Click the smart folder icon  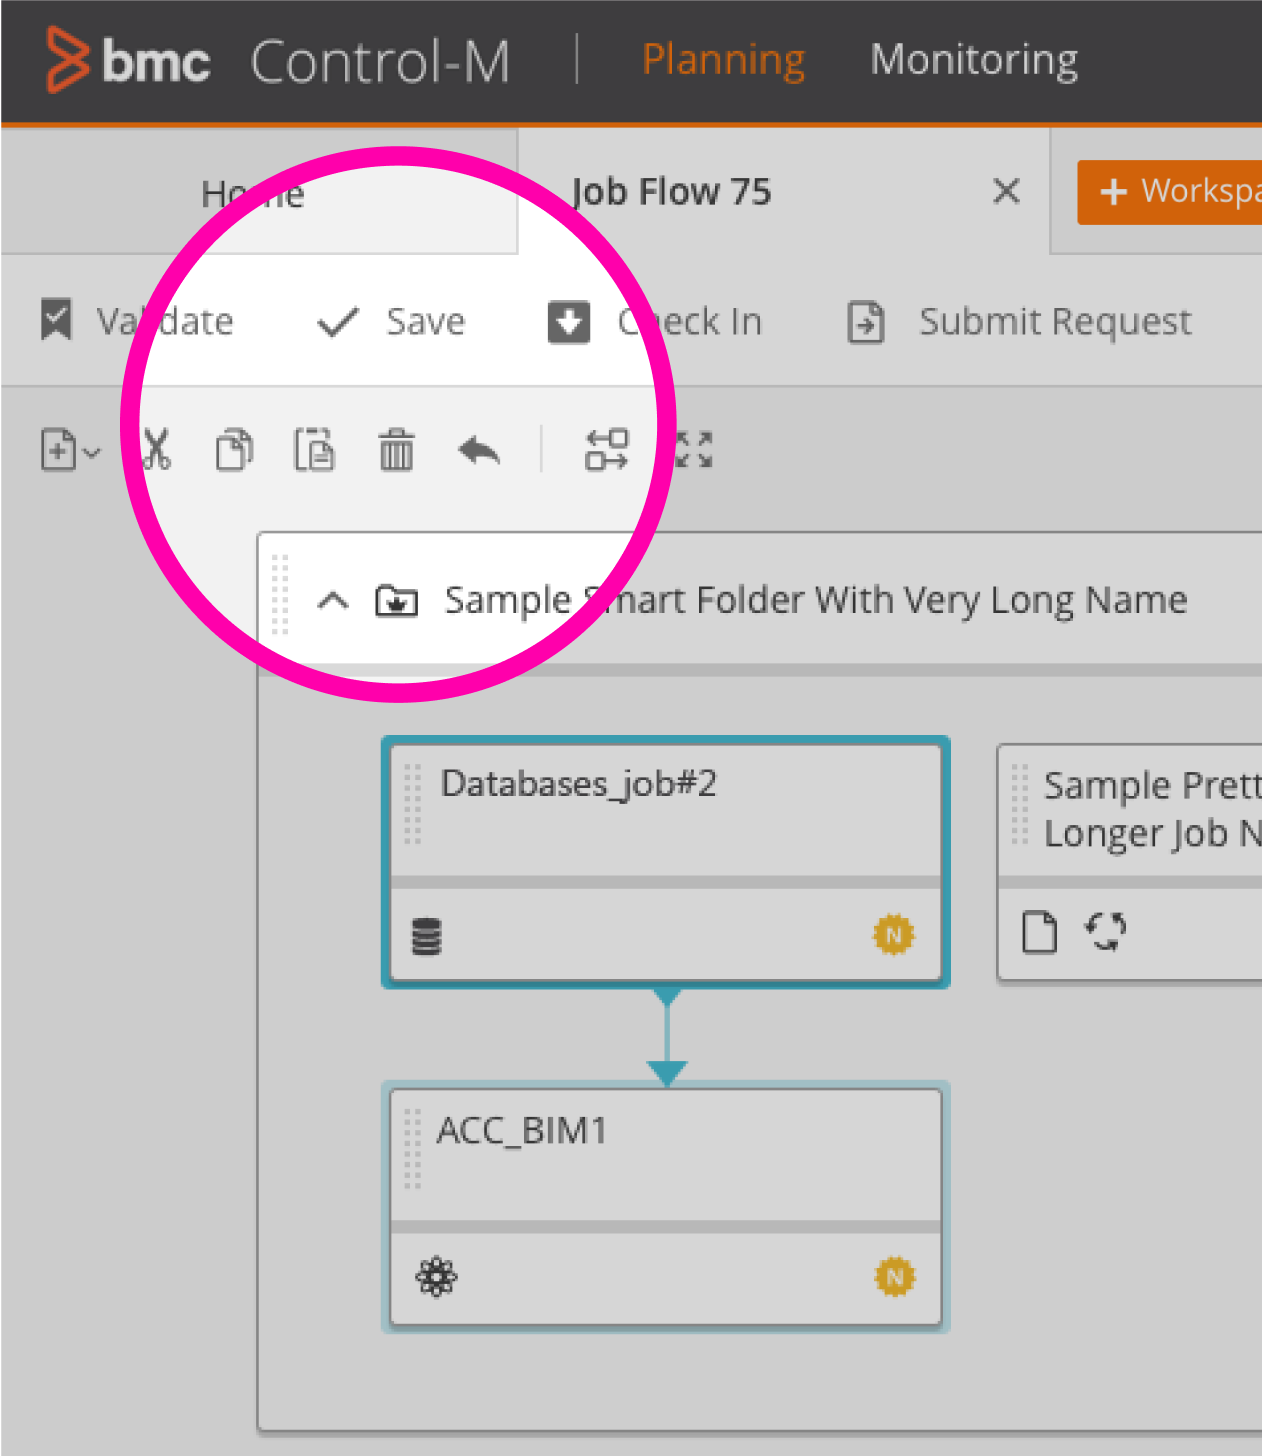[x=396, y=600]
